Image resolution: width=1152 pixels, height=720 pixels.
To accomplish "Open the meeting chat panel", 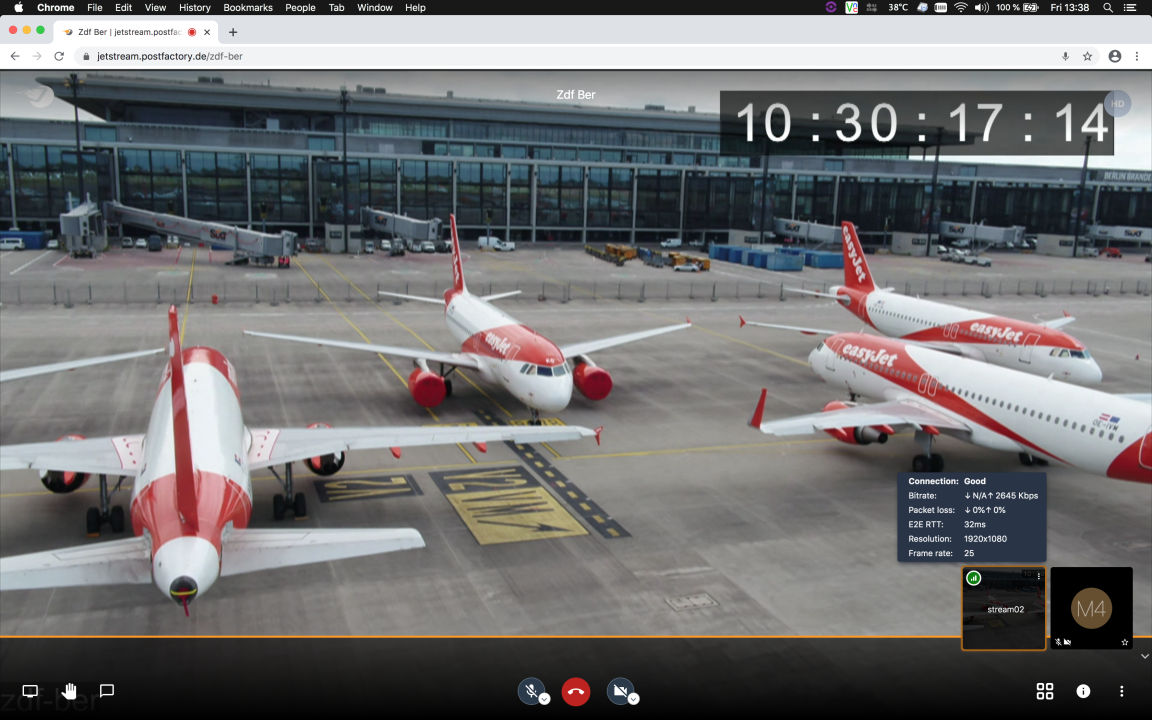I will coord(107,691).
